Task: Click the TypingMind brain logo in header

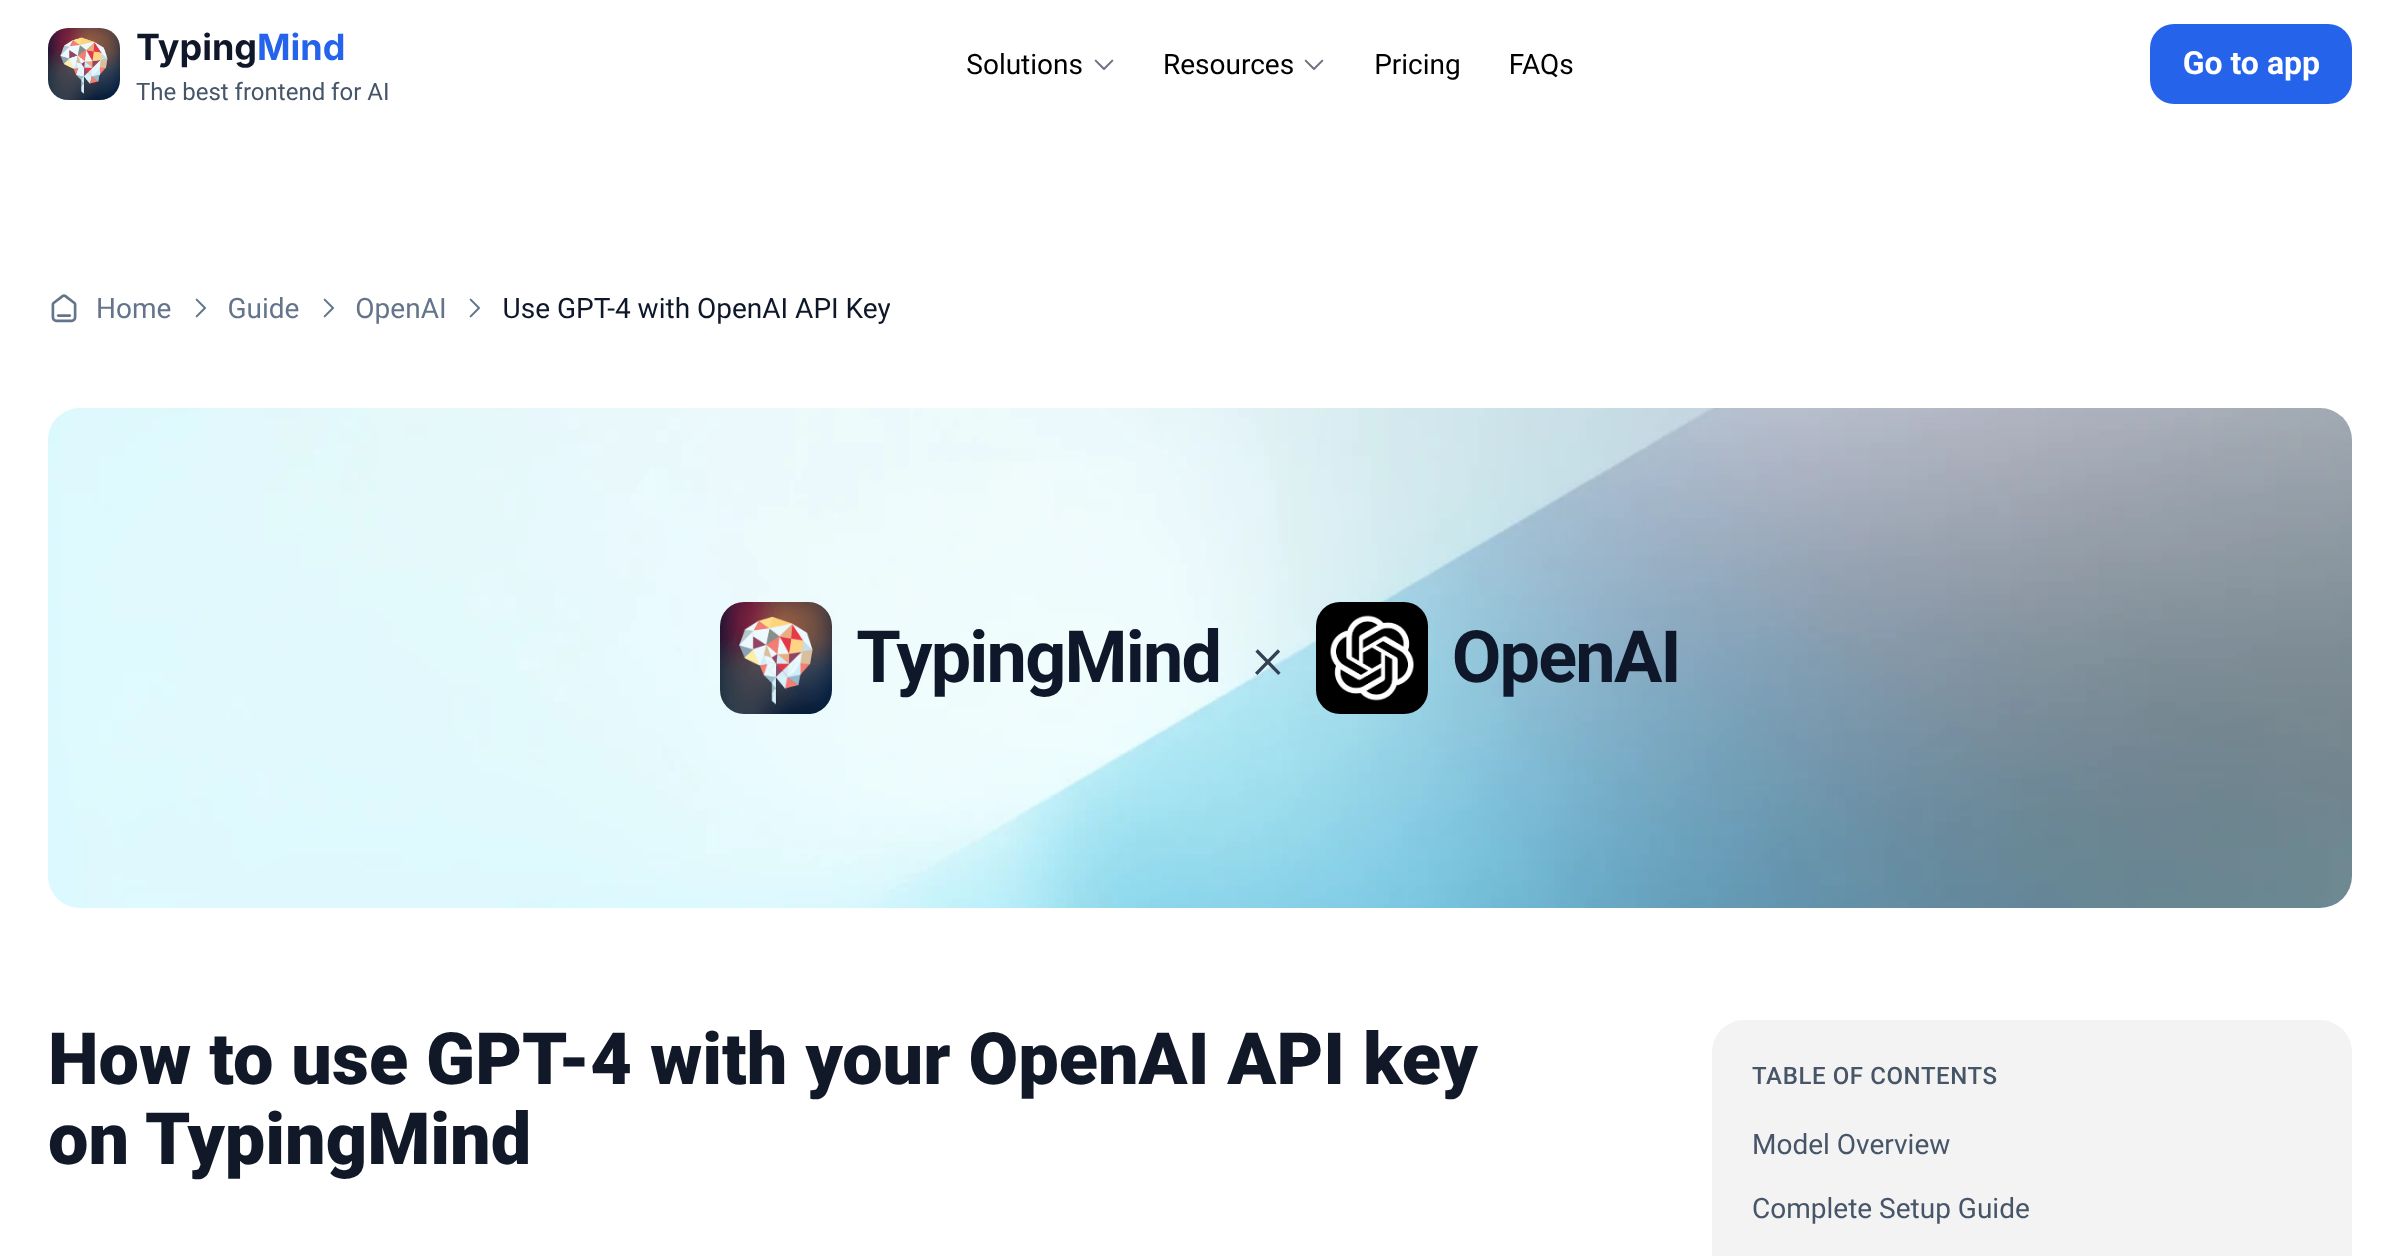Action: pyautogui.click(x=84, y=64)
